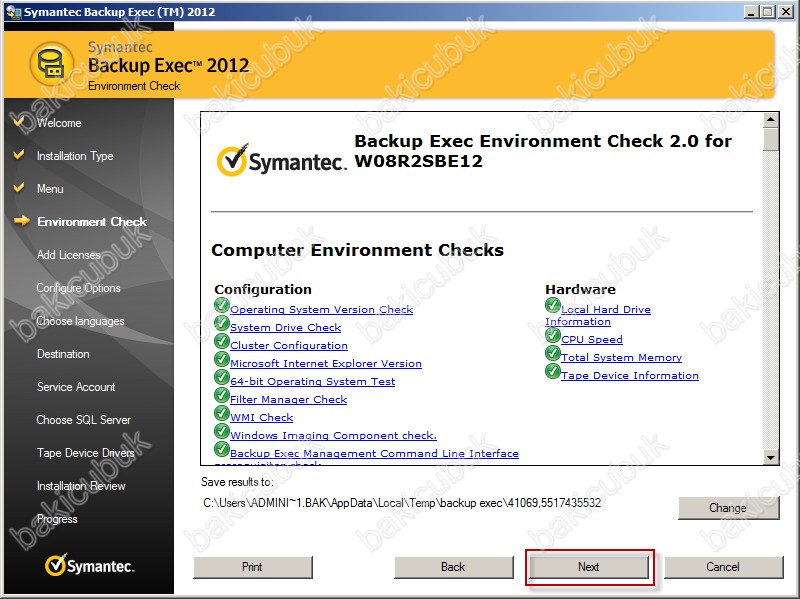Open the Microsoft Internet Explorer Version link
The width and height of the screenshot is (800, 599).
(x=326, y=363)
